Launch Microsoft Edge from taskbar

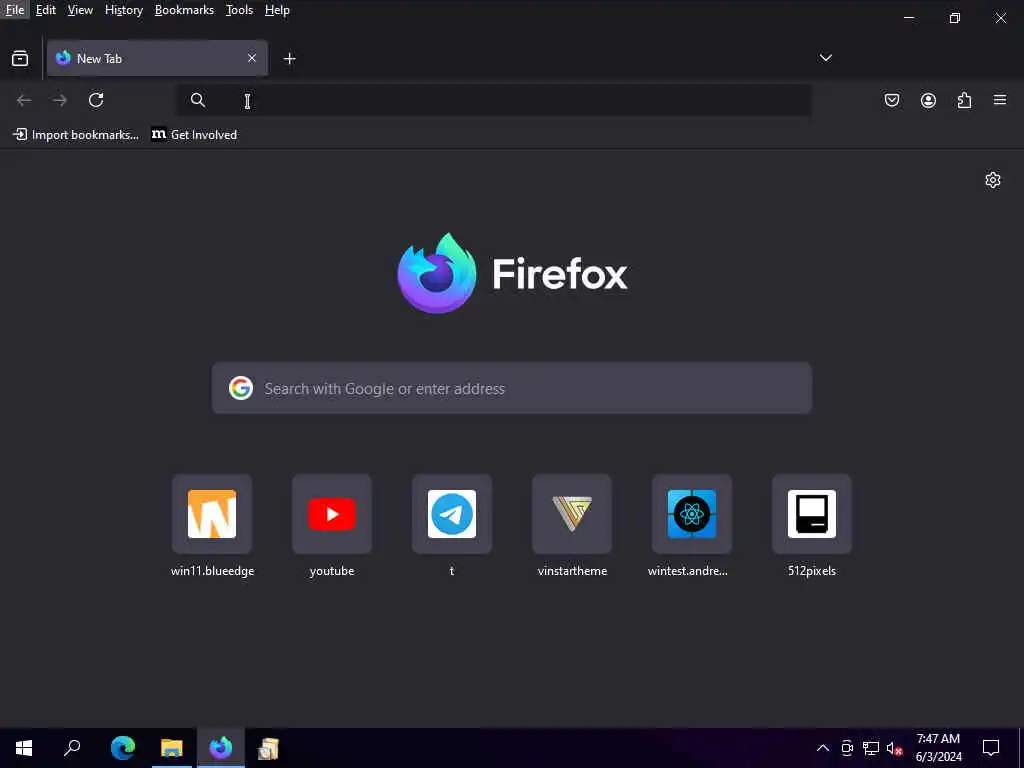(x=123, y=748)
